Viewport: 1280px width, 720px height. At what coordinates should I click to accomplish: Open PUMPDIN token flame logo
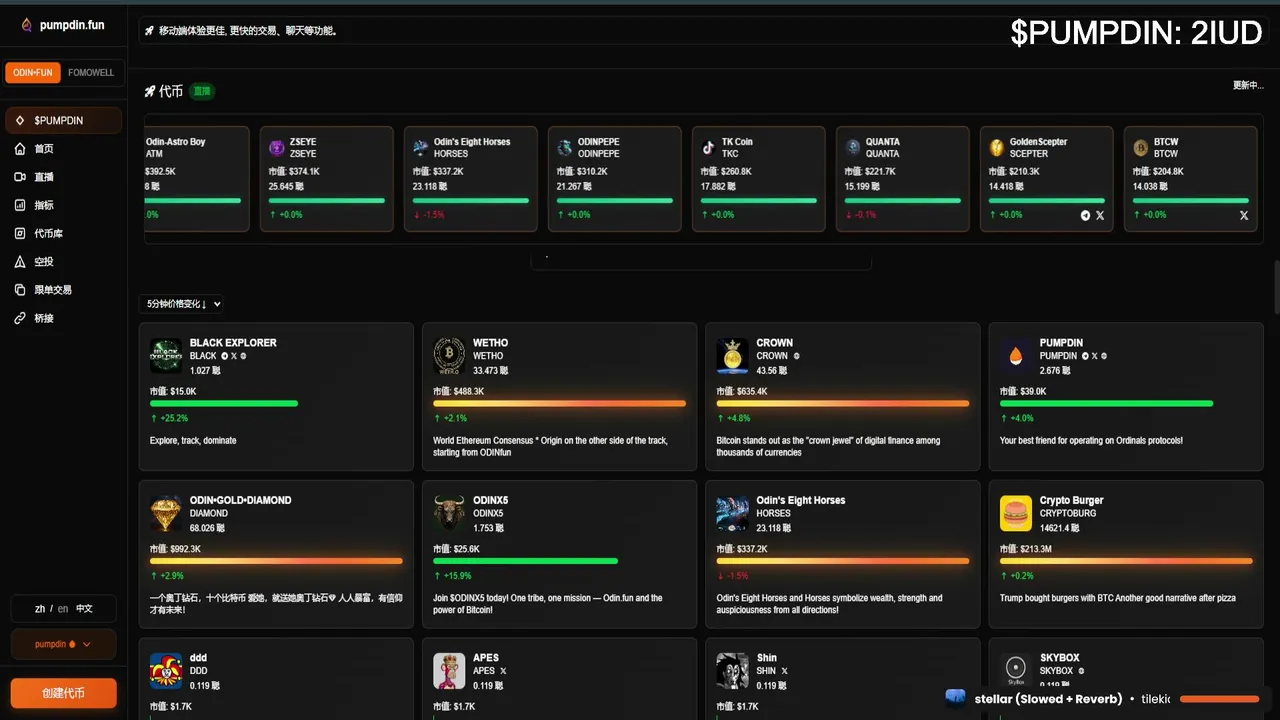[x=1016, y=356]
